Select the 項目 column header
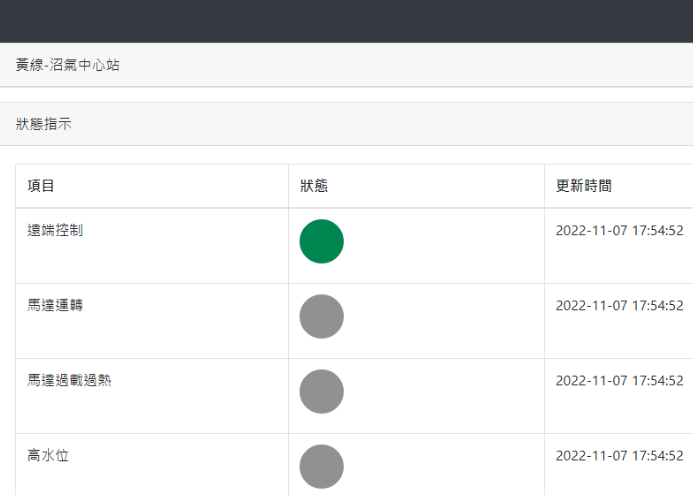Screen dimensions: 693x495 pos(41,186)
